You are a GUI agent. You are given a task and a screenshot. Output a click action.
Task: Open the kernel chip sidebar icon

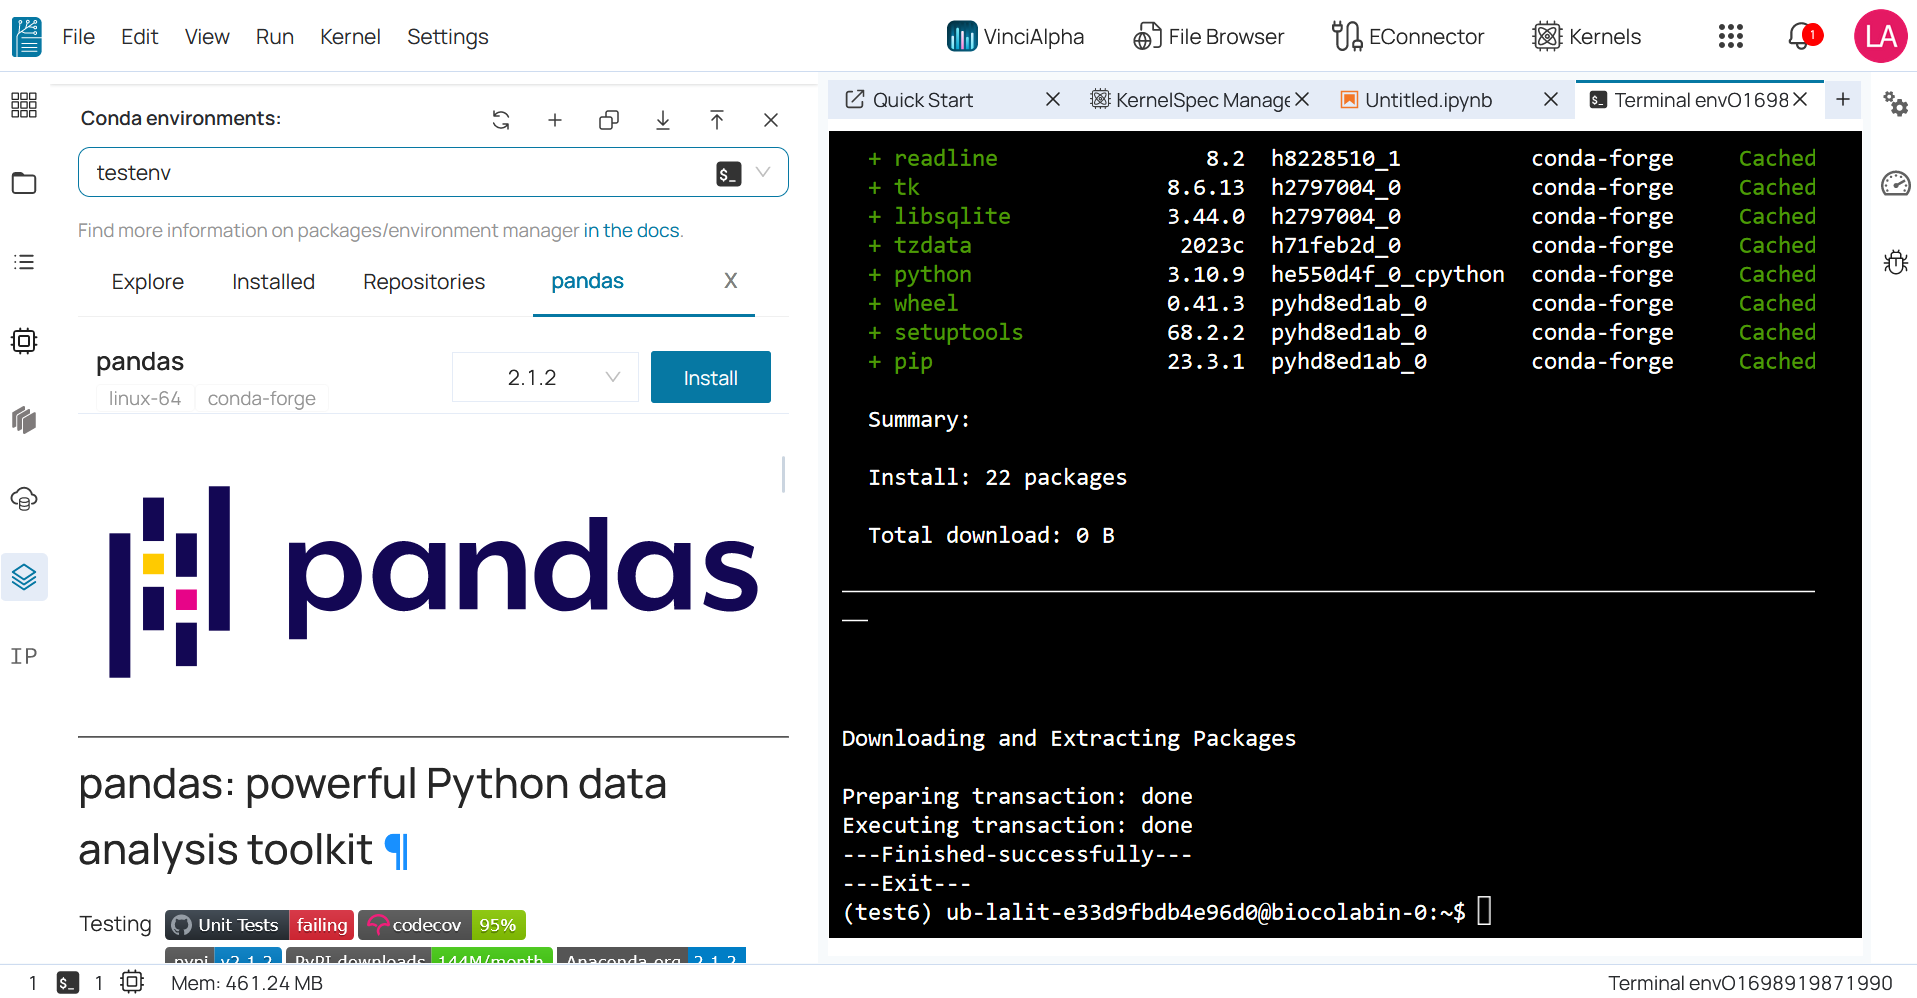[x=24, y=341]
